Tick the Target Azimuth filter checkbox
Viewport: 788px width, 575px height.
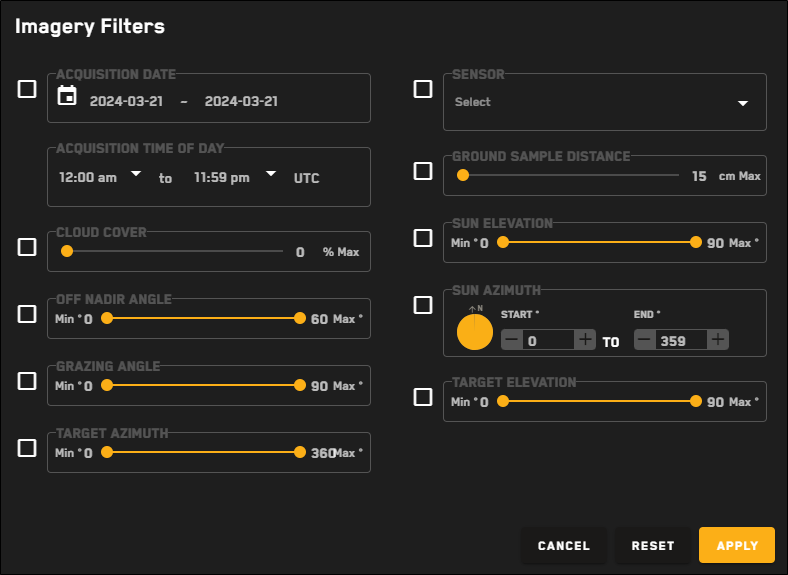click(27, 447)
